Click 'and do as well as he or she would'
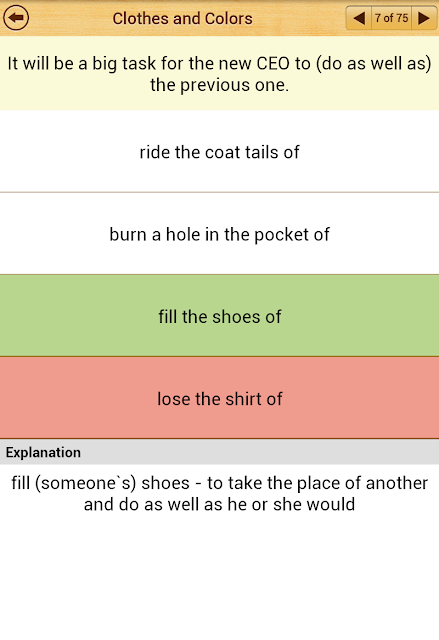Viewport: 439px width, 640px height. [x=220, y=504]
